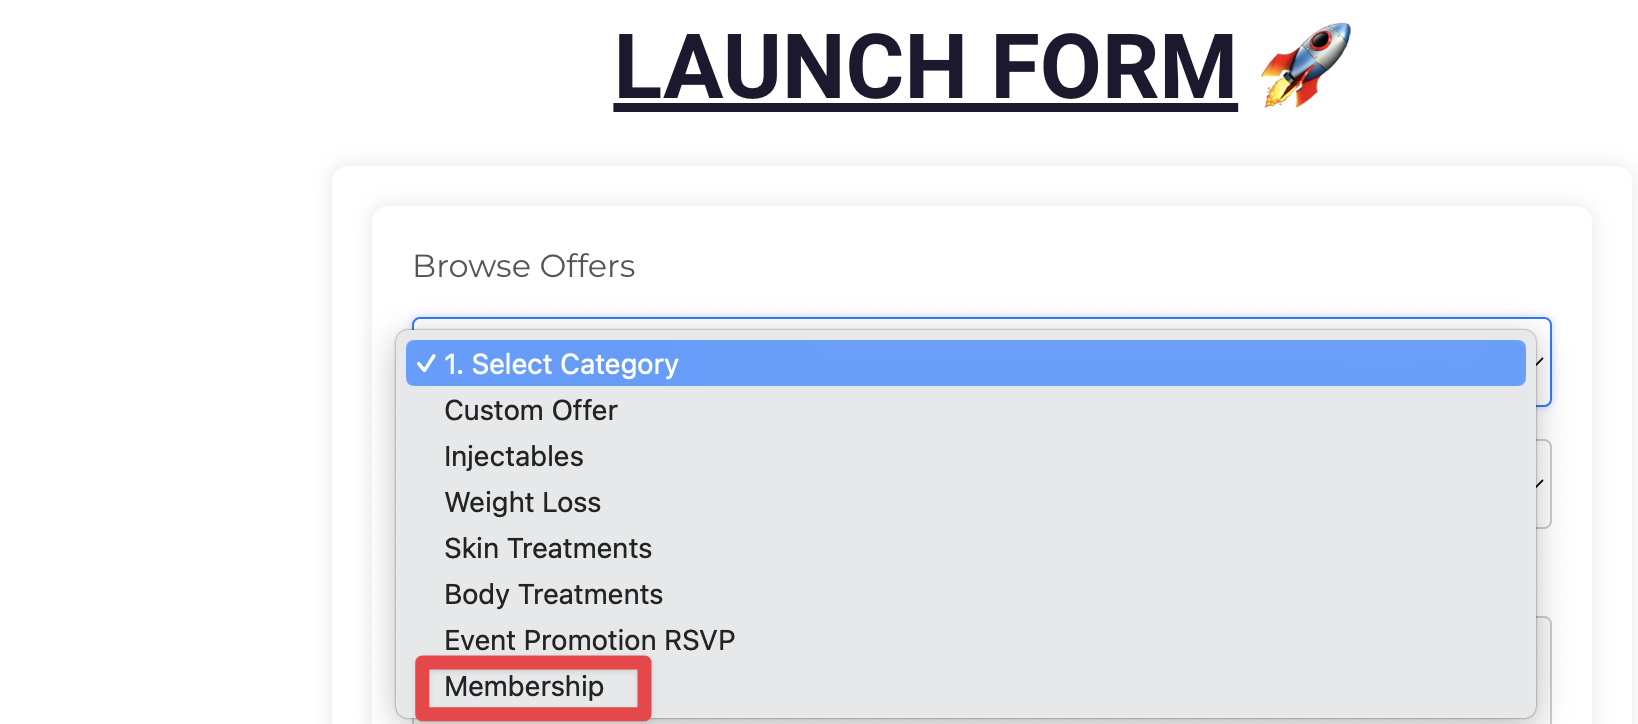Click the checkmark next to Select Category
Screen dimensions: 1638x724
coord(426,364)
